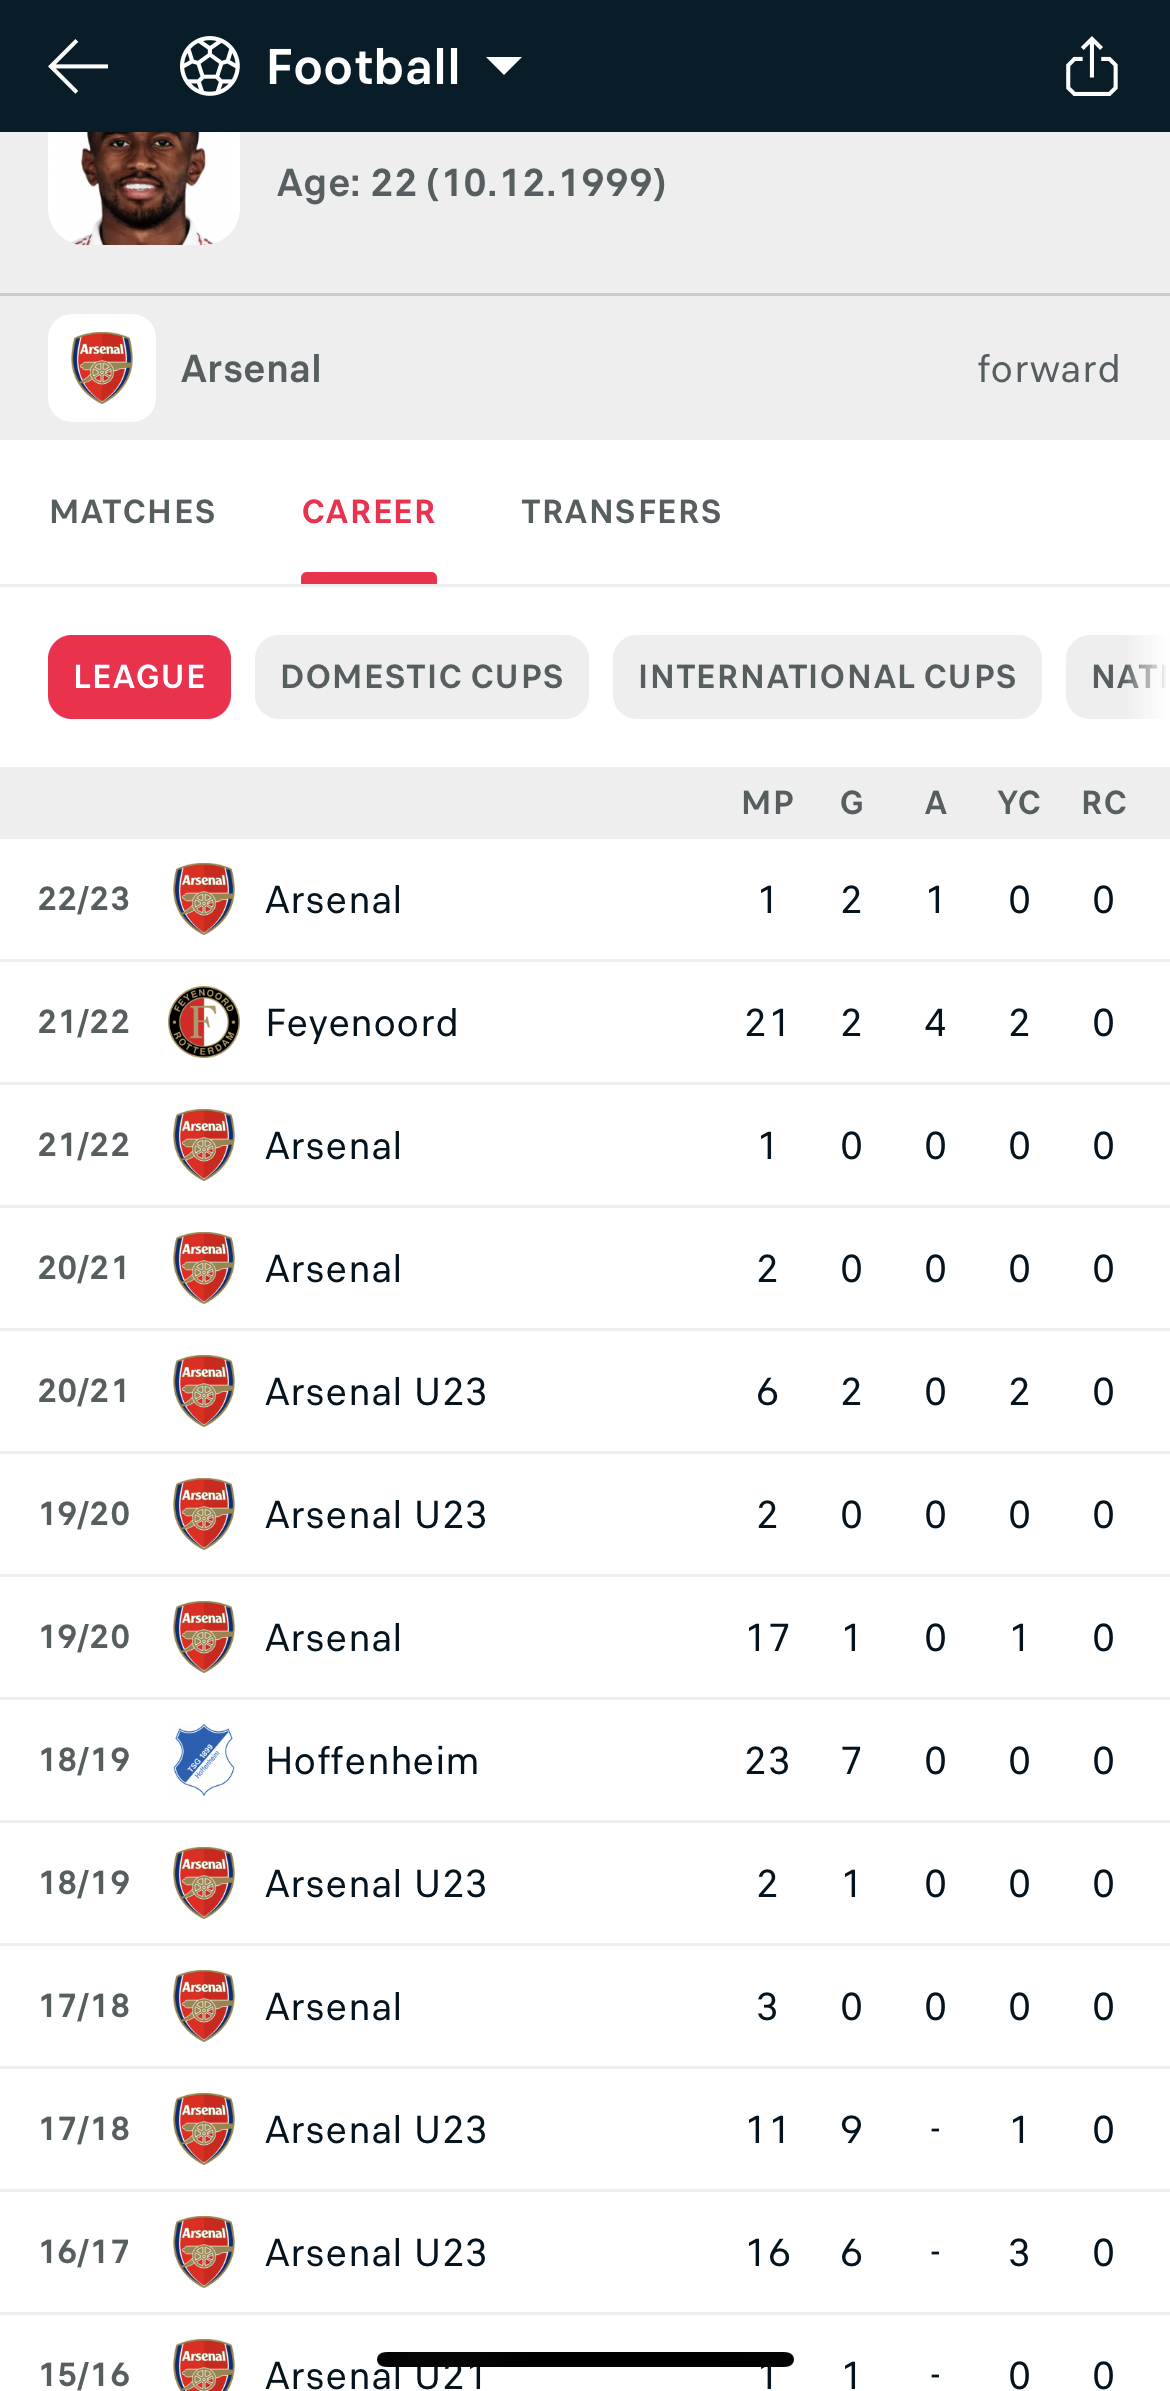Select the Career tab
This screenshot has width=1170, height=2391.
click(x=368, y=512)
